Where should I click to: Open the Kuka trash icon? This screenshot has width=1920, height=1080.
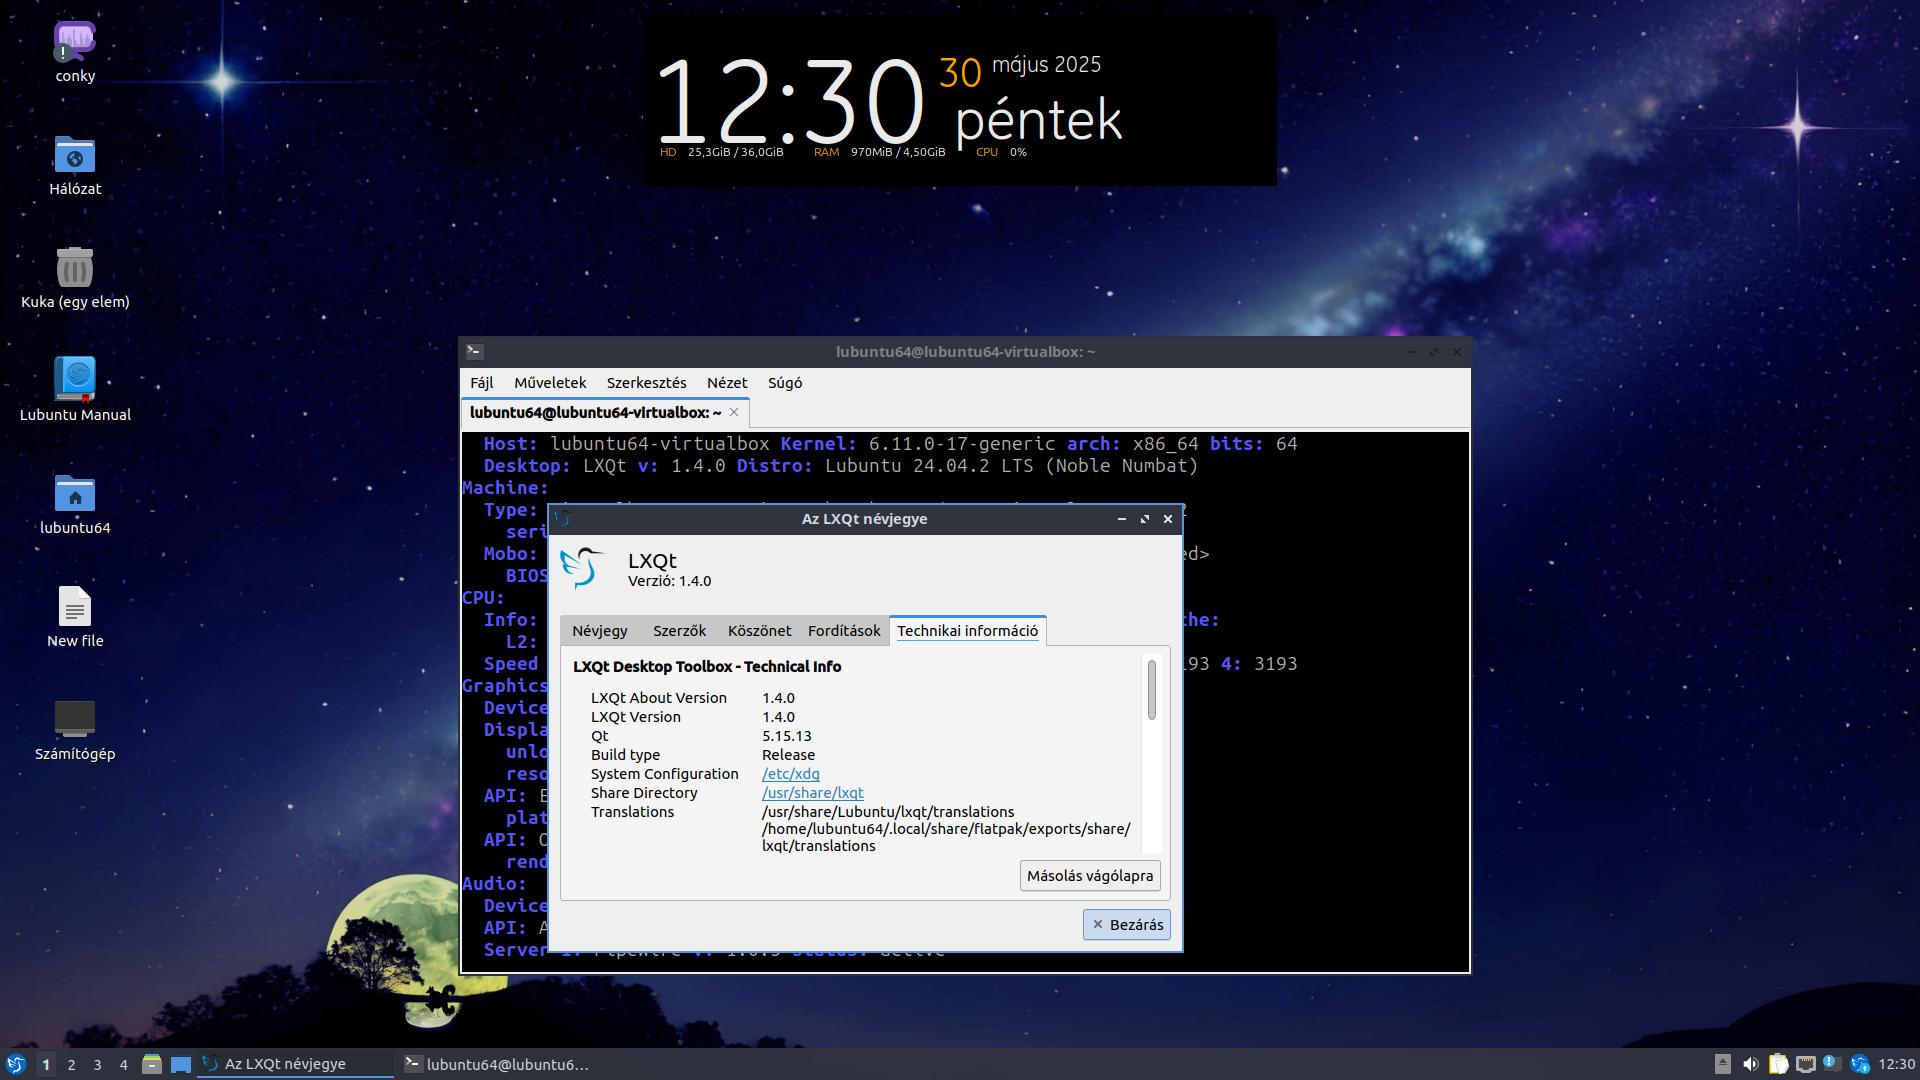[x=75, y=268]
